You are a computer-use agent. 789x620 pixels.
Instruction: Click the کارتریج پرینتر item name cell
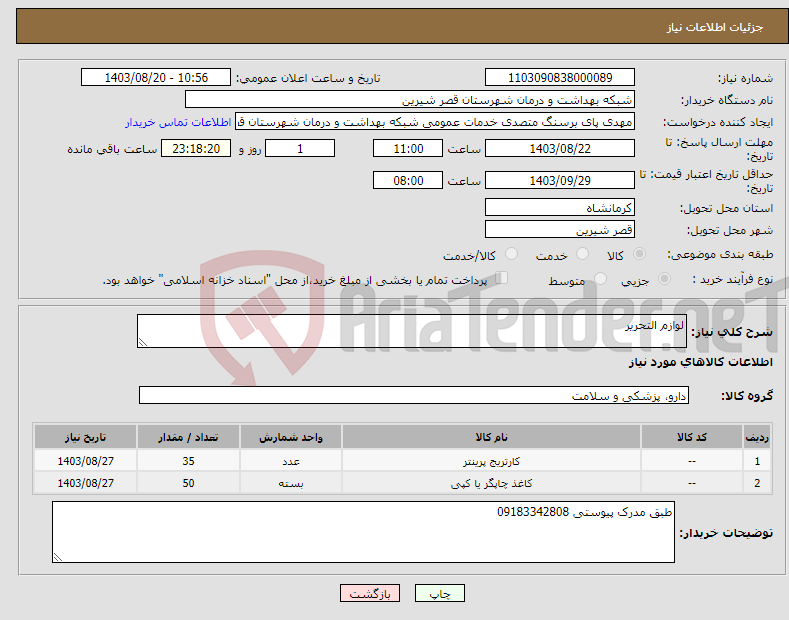(491, 460)
